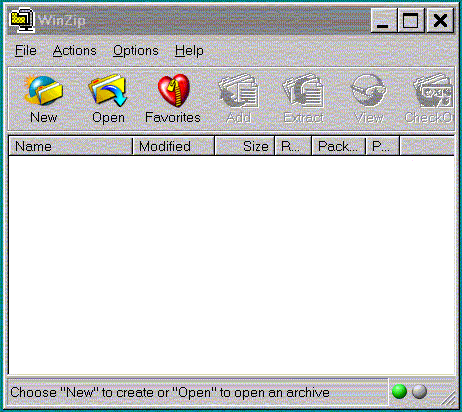
Task: Click the window resize grip
Action: 449,398
